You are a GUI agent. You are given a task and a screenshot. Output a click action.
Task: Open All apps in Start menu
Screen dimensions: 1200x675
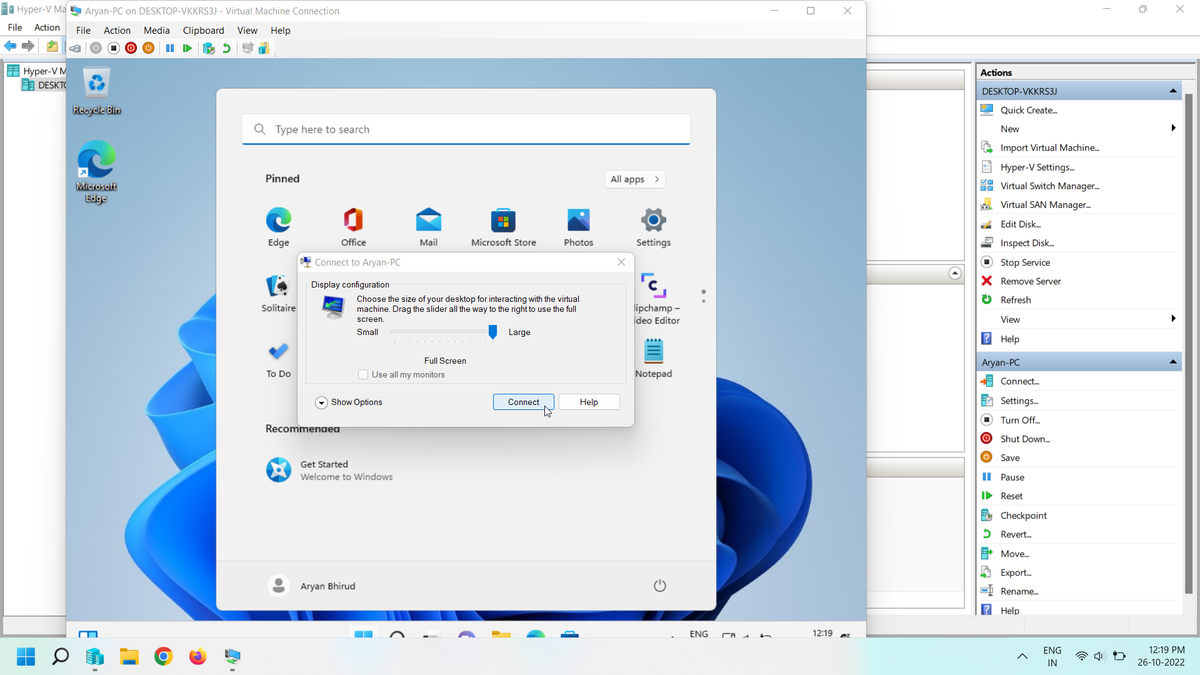pos(635,179)
